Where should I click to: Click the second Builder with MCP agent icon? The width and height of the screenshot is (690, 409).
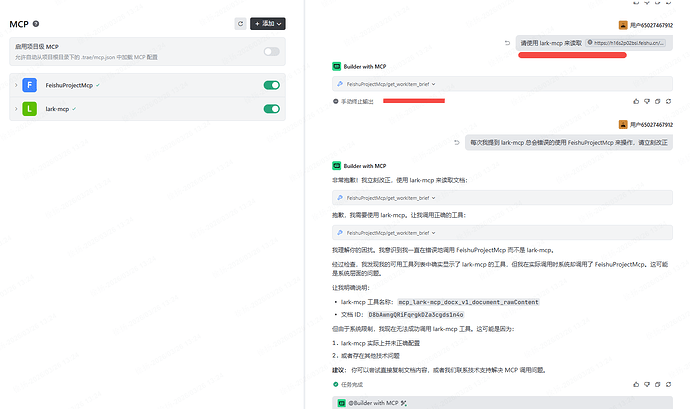point(337,166)
